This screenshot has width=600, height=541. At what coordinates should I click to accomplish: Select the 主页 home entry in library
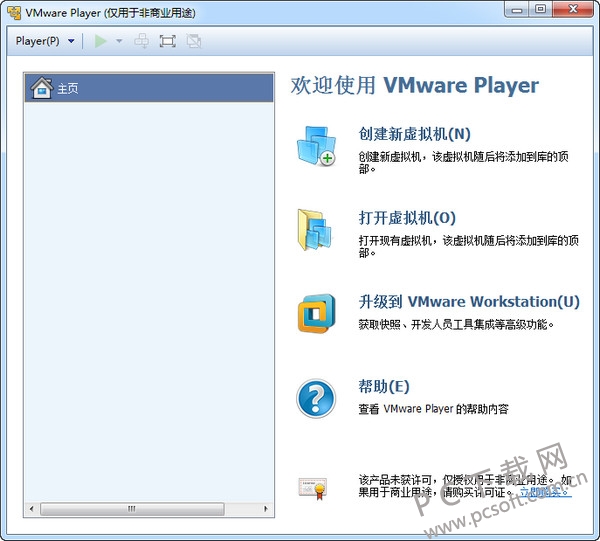[149, 88]
